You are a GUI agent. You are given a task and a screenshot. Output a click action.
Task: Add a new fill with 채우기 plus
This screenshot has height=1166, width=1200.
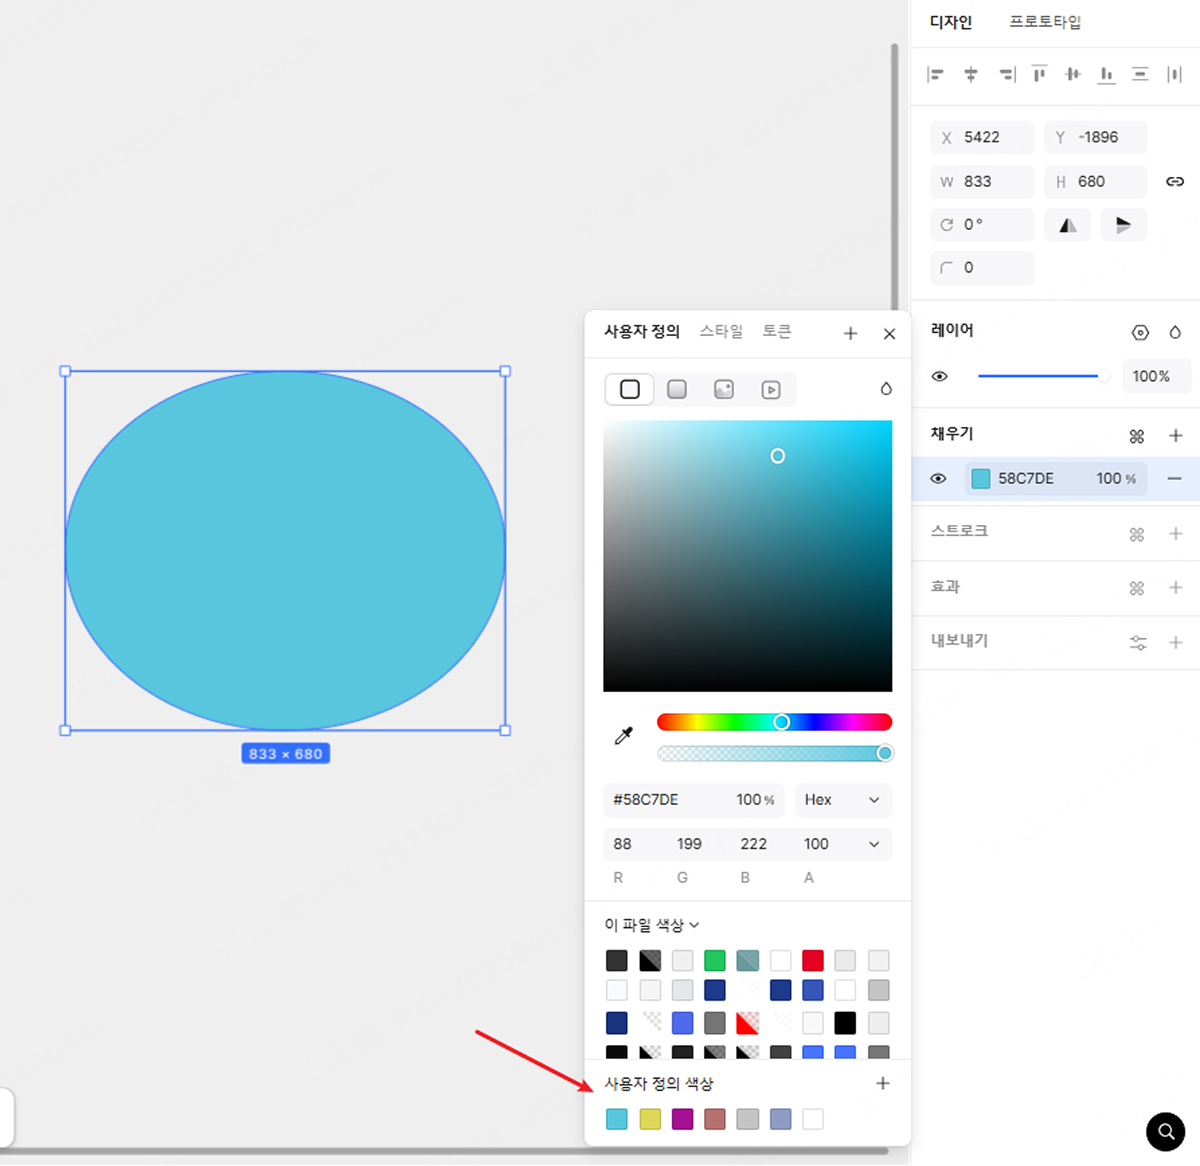coord(1175,435)
